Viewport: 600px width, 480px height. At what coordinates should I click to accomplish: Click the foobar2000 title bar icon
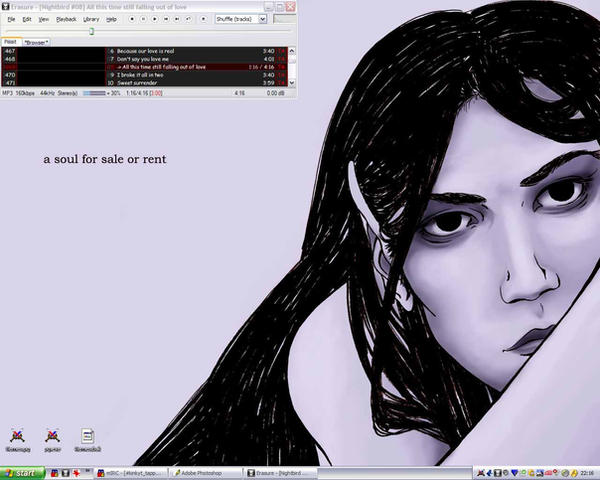tap(5, 7)
